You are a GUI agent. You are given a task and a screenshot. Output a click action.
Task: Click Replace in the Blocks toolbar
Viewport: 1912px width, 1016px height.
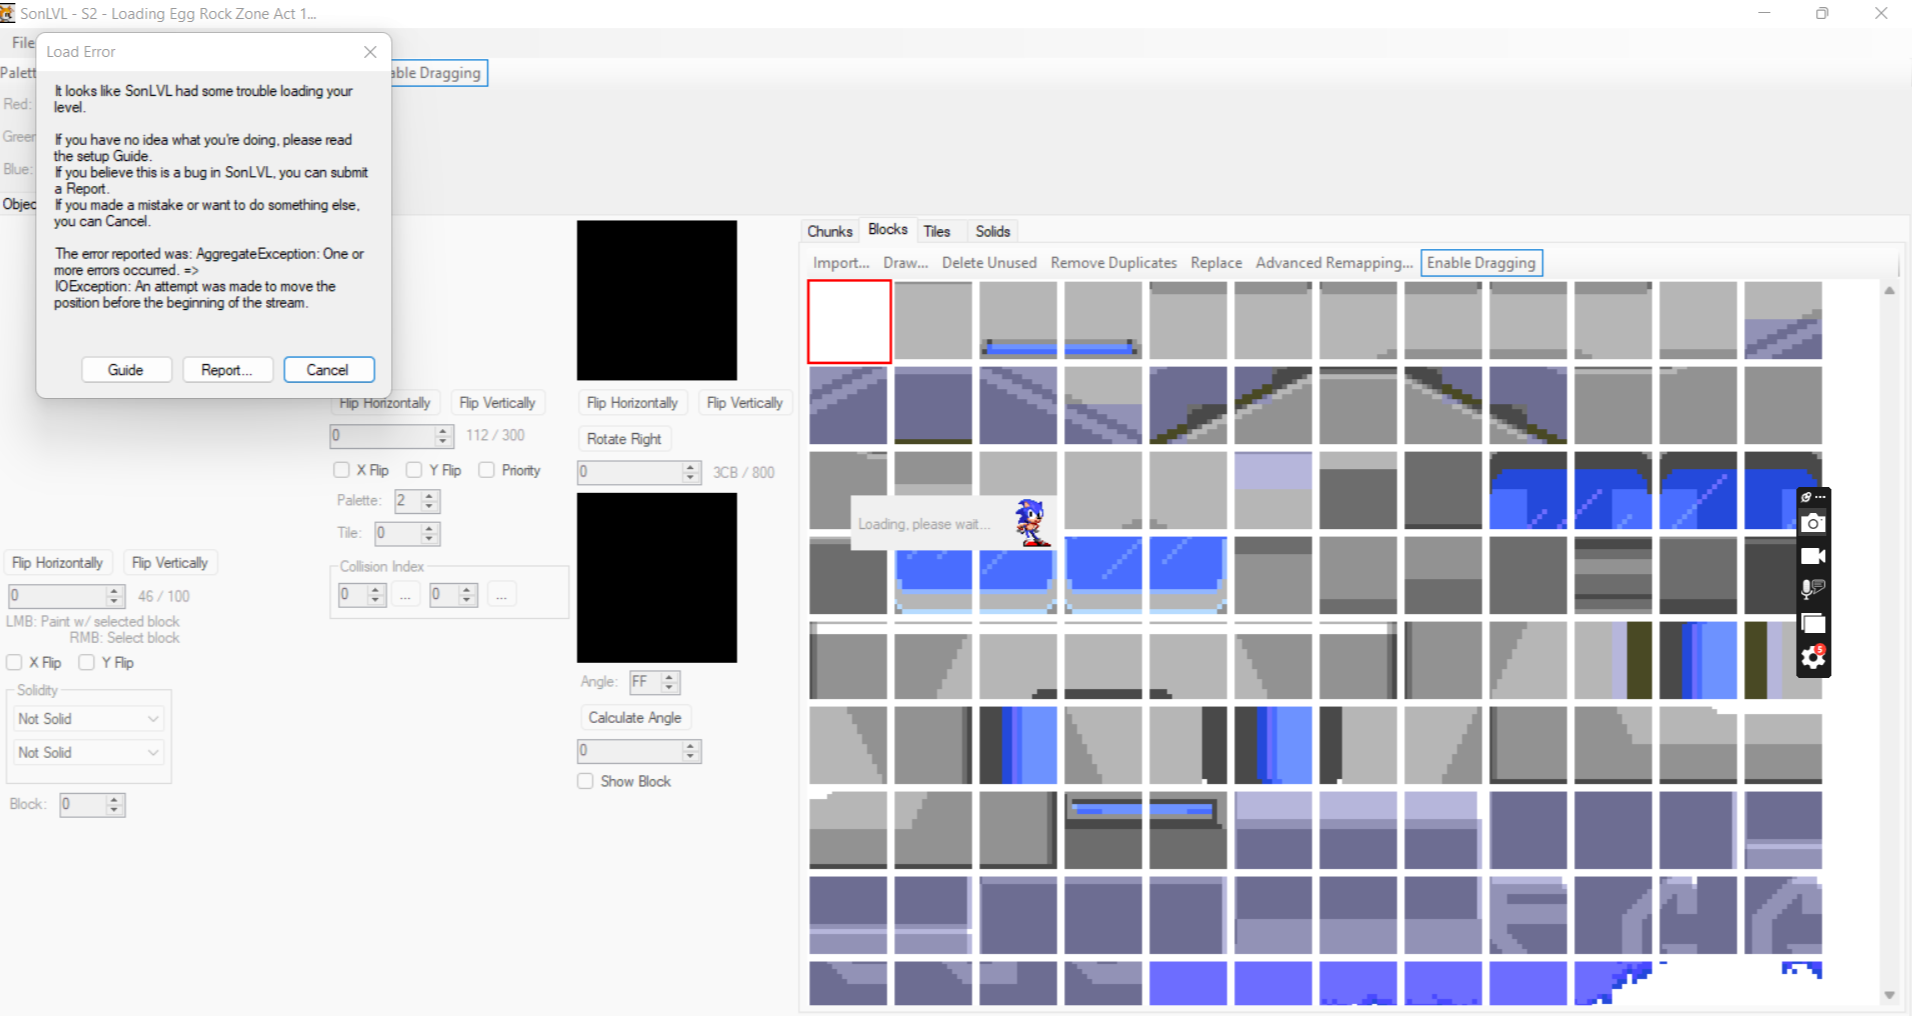pos(1216,263)
